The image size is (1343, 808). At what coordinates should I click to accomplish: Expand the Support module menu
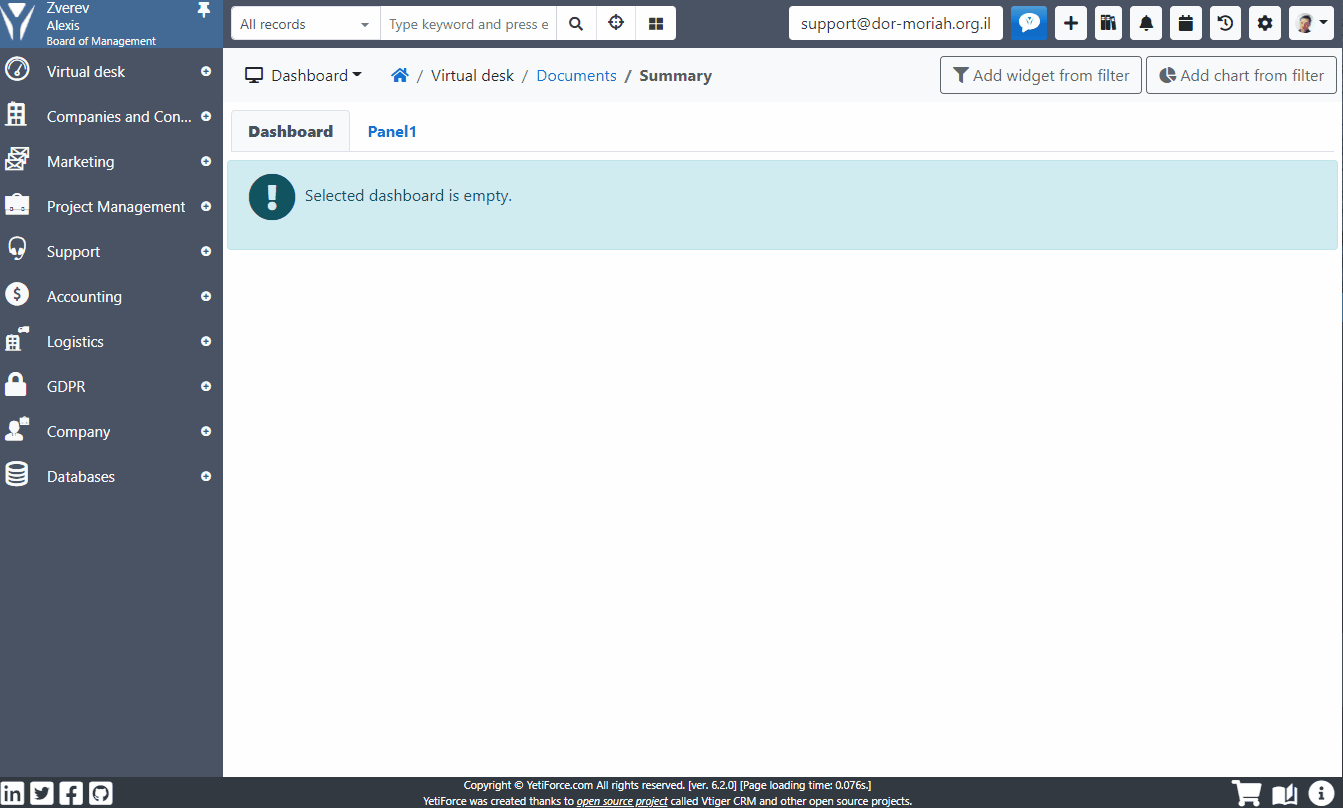205,251
